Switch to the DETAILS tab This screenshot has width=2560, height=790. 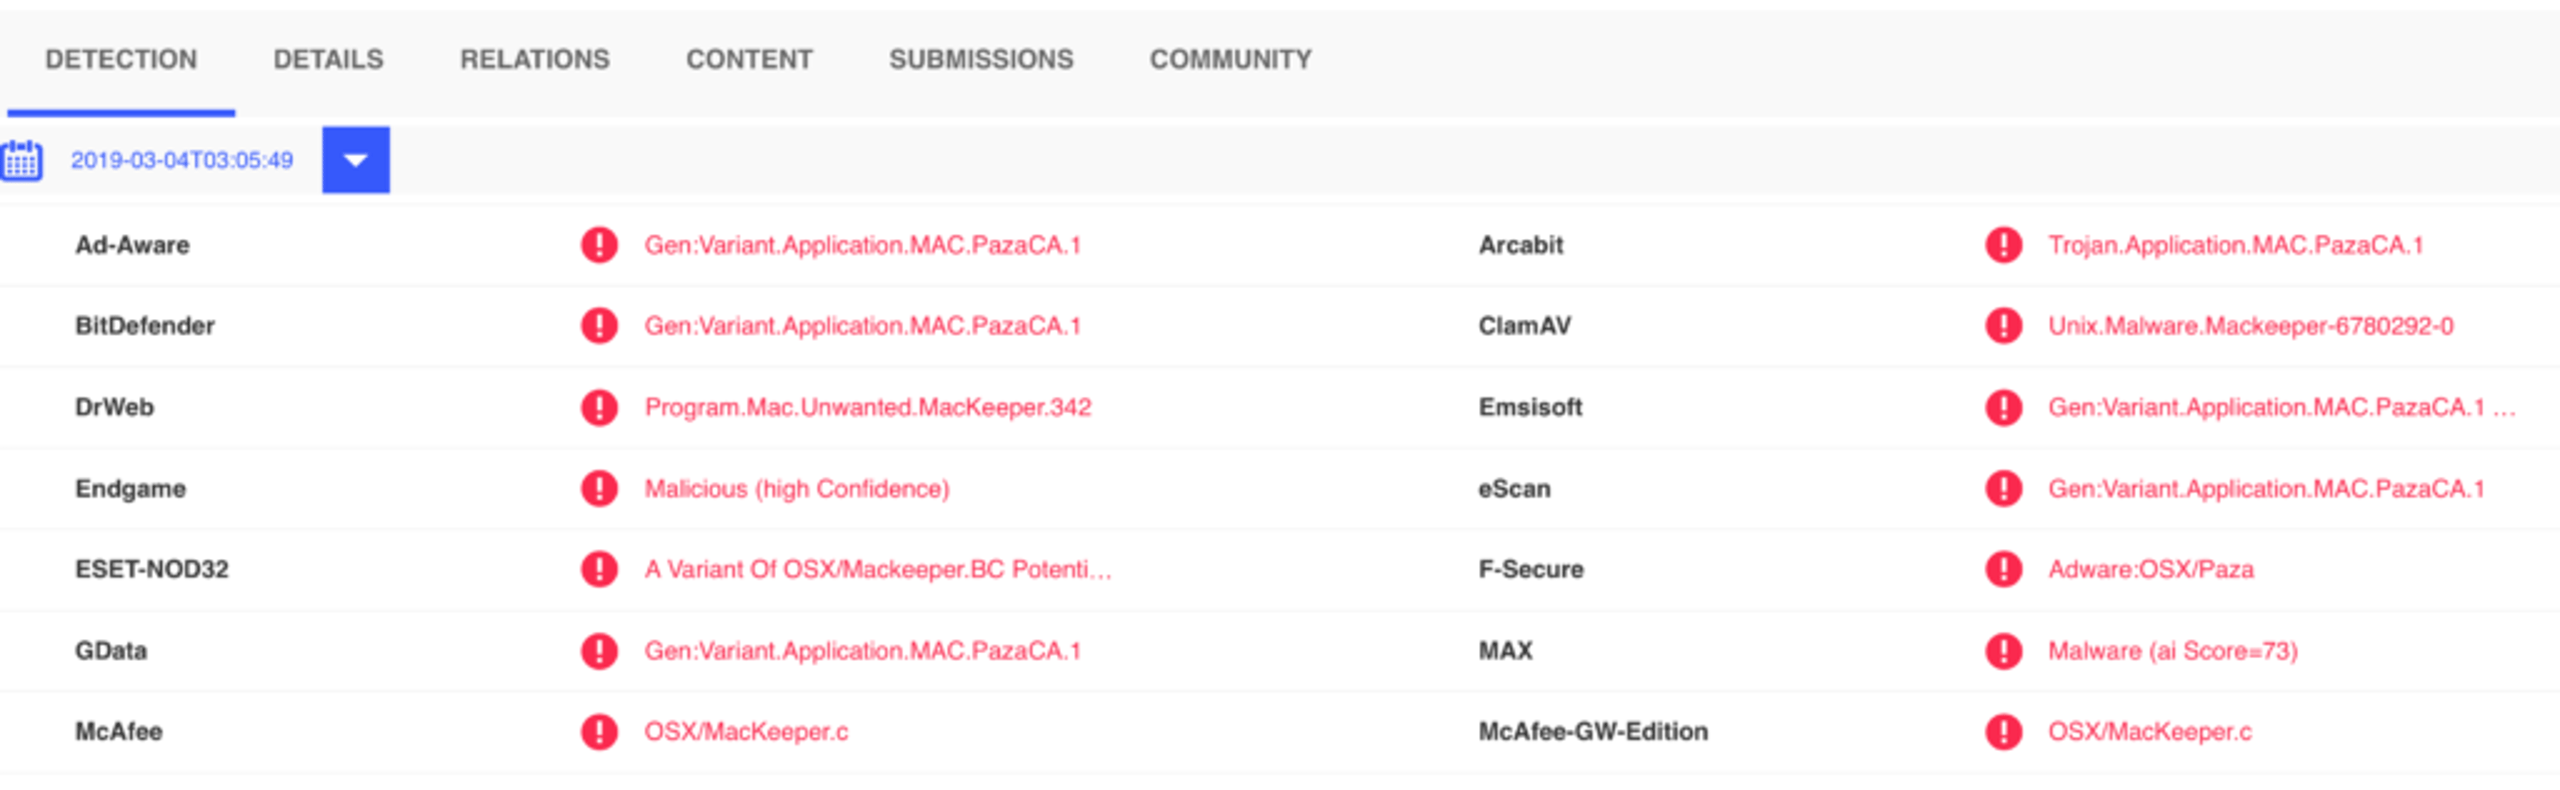click(329, 60)
